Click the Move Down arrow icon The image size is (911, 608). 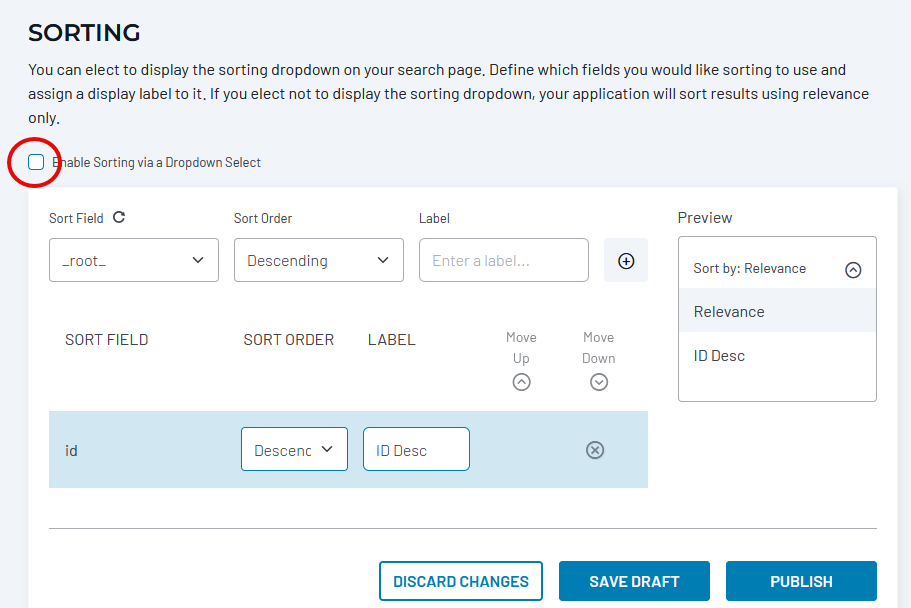[x=599, y=382]
